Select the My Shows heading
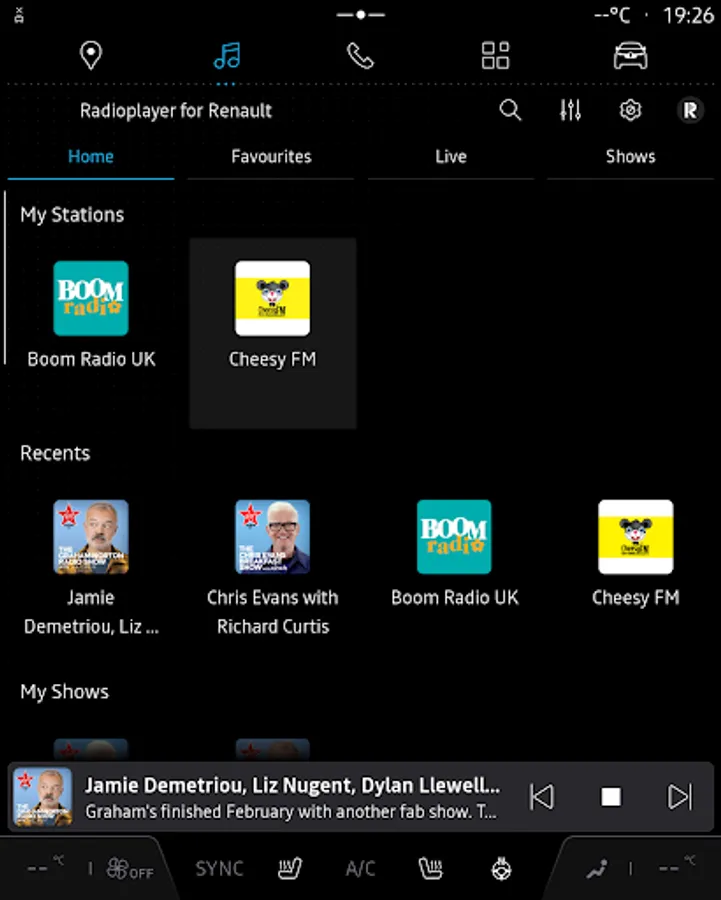Screen dimensions: 721x900 pyautogui.click(x=64, y=692)
